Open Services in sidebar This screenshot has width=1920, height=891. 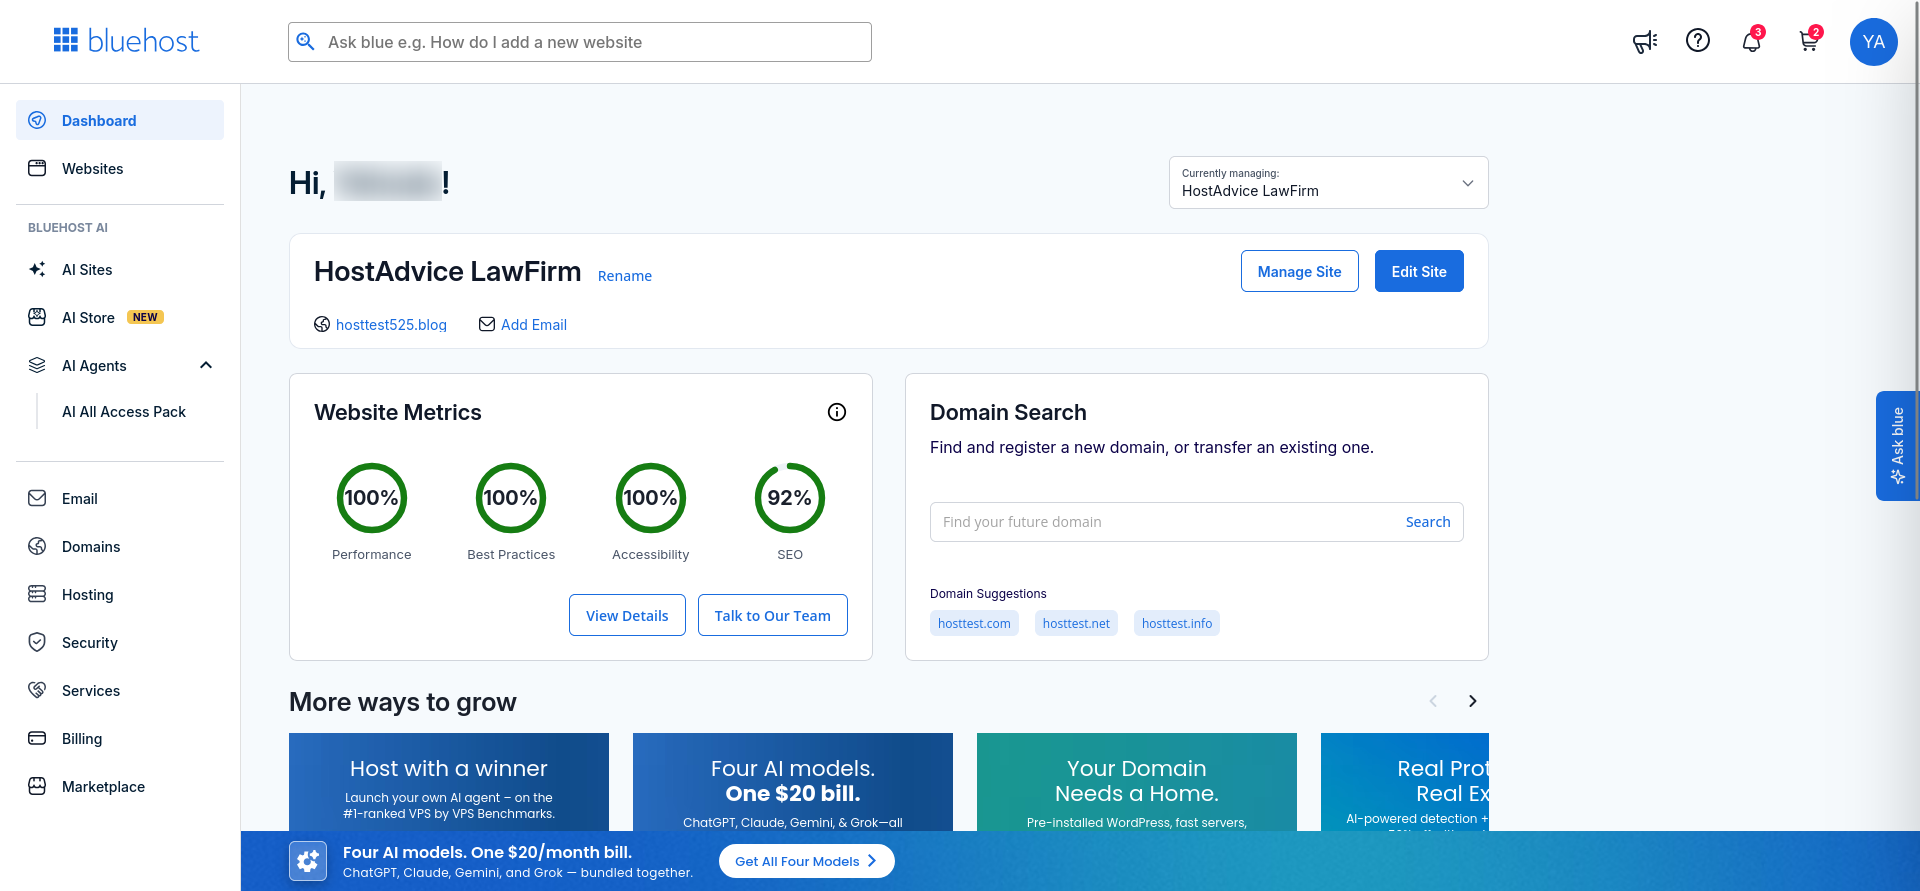pyautogui.click(x=120, y=690)
